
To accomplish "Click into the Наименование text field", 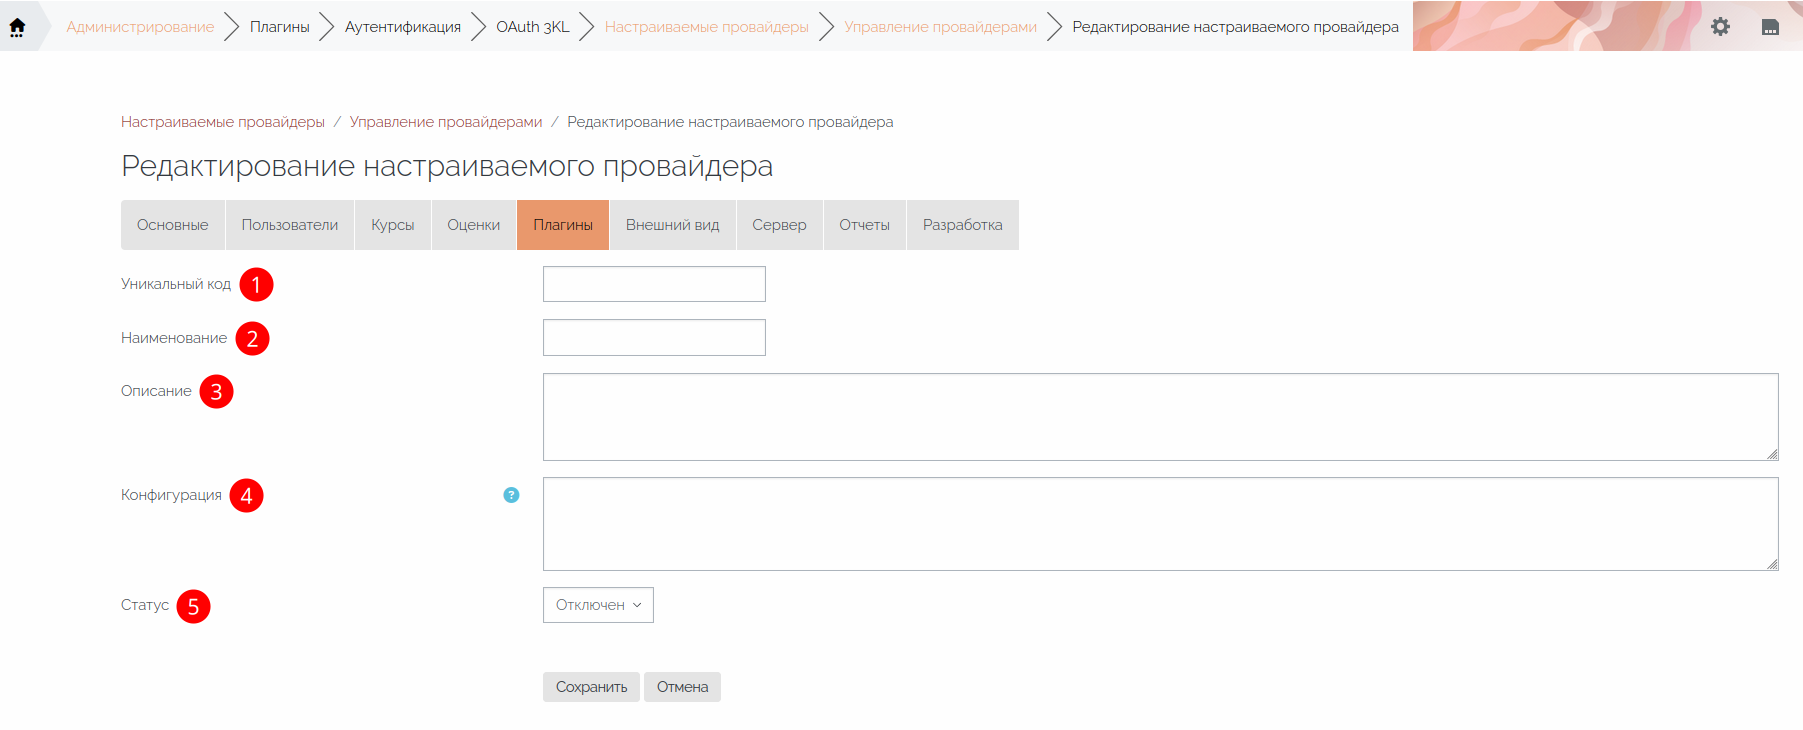I will pyautogui.click(x=654, y=338).
